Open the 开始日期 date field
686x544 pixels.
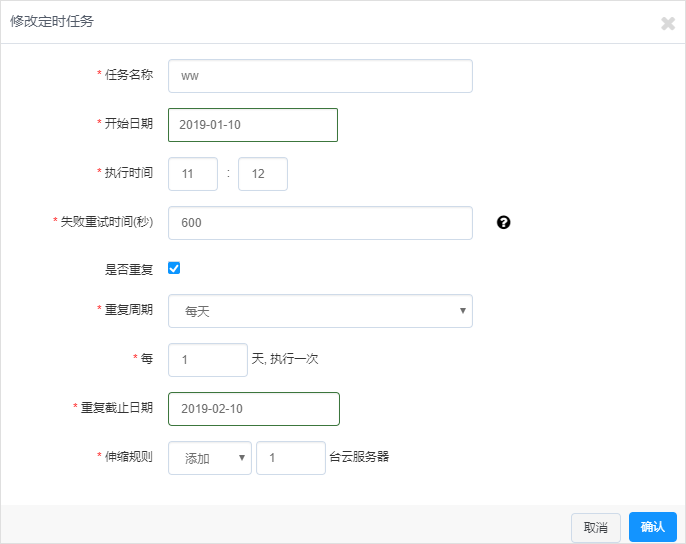[253, 125]
